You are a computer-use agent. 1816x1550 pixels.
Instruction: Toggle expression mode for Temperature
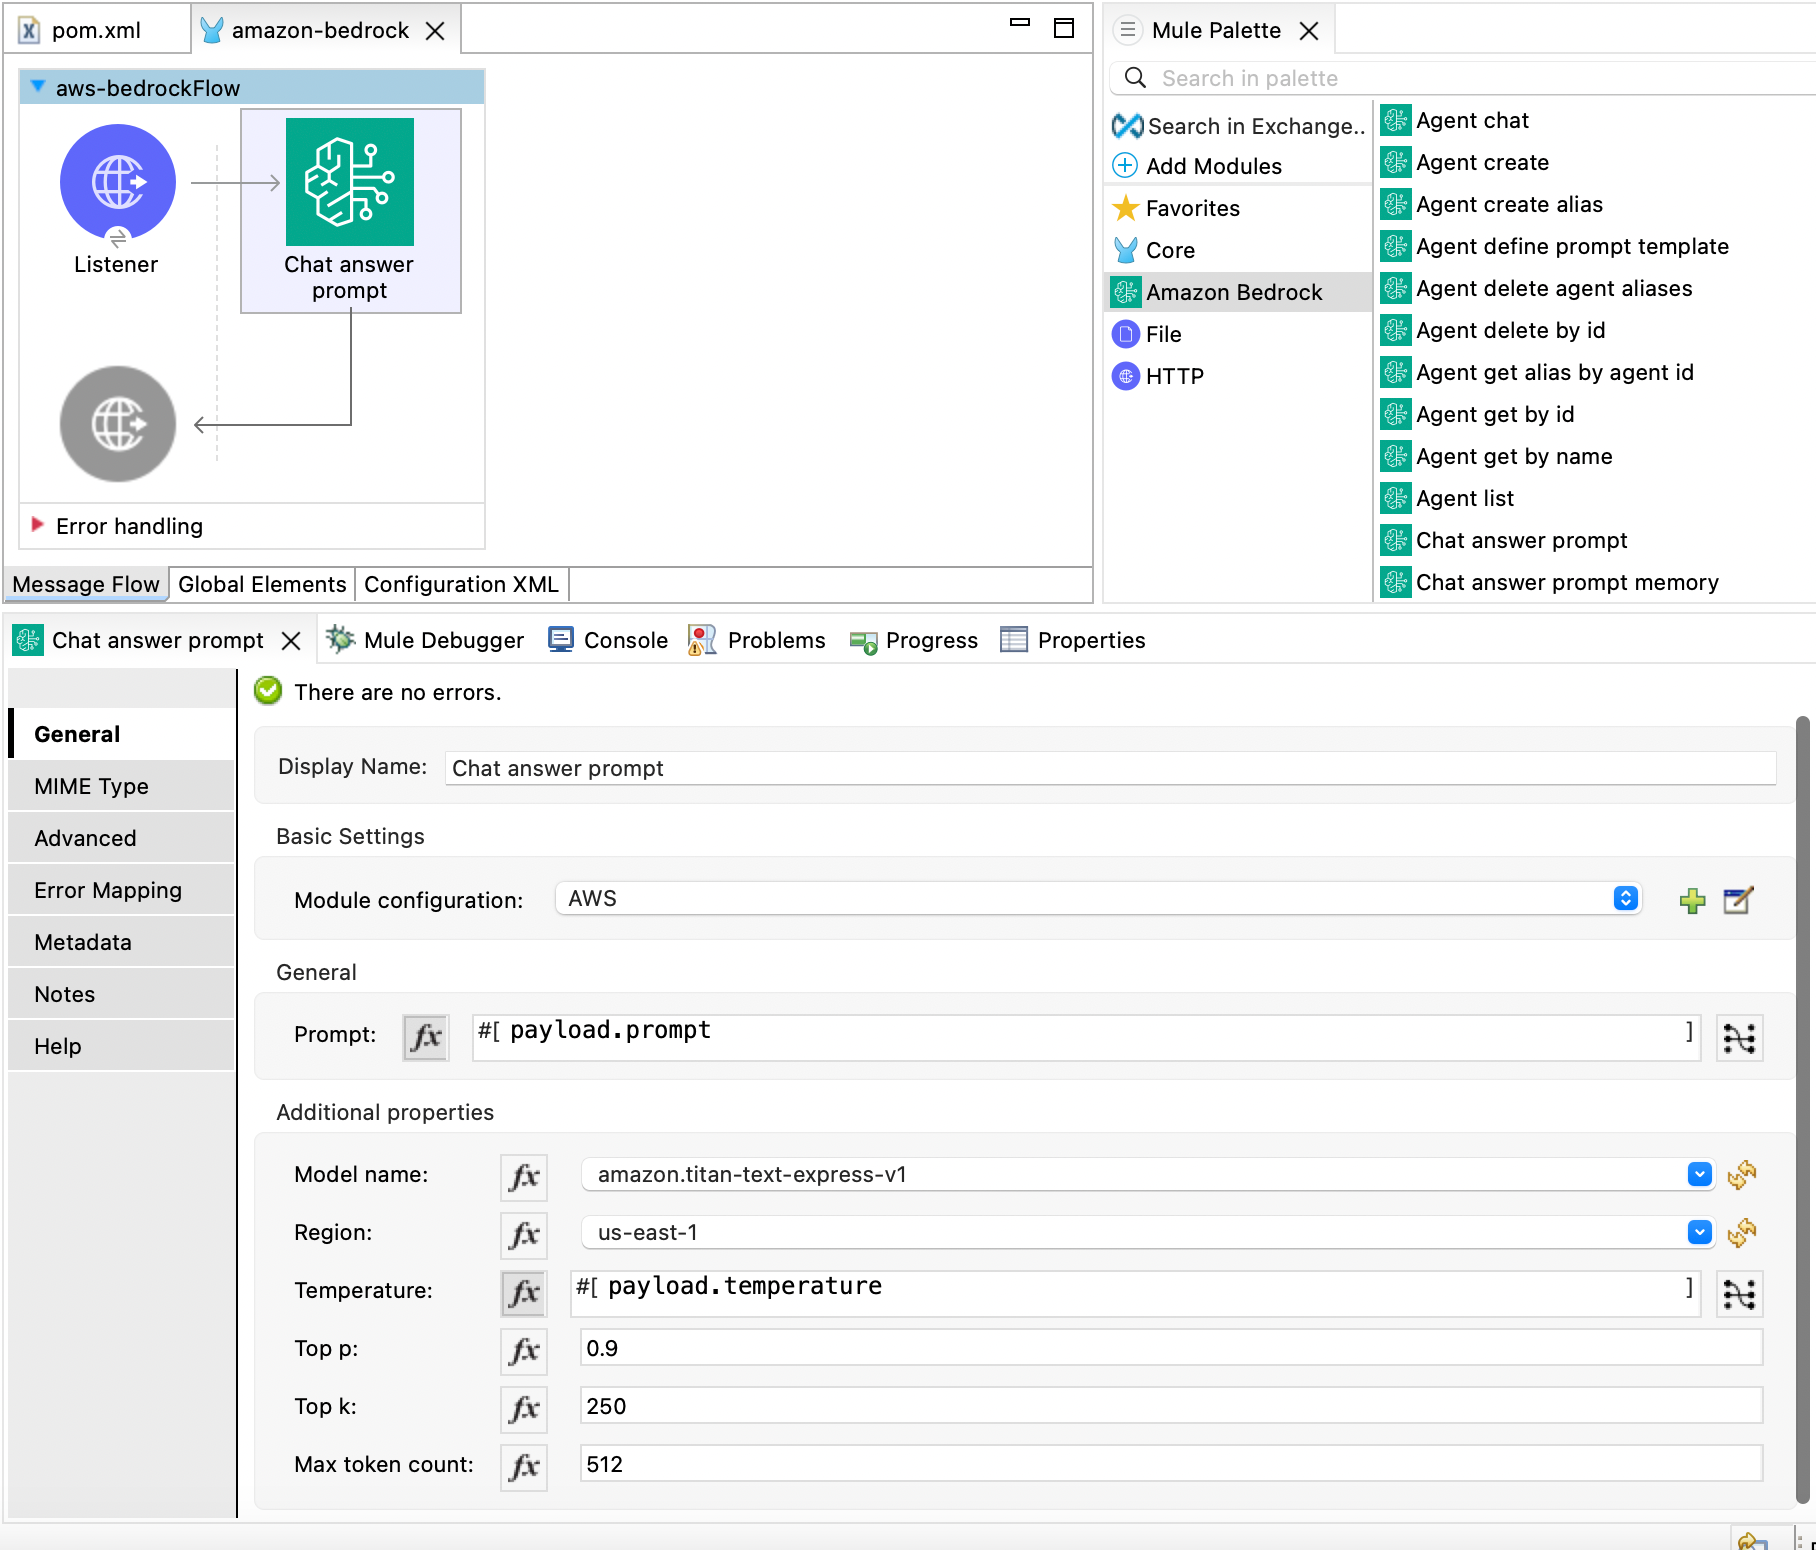pos(524,1293)
